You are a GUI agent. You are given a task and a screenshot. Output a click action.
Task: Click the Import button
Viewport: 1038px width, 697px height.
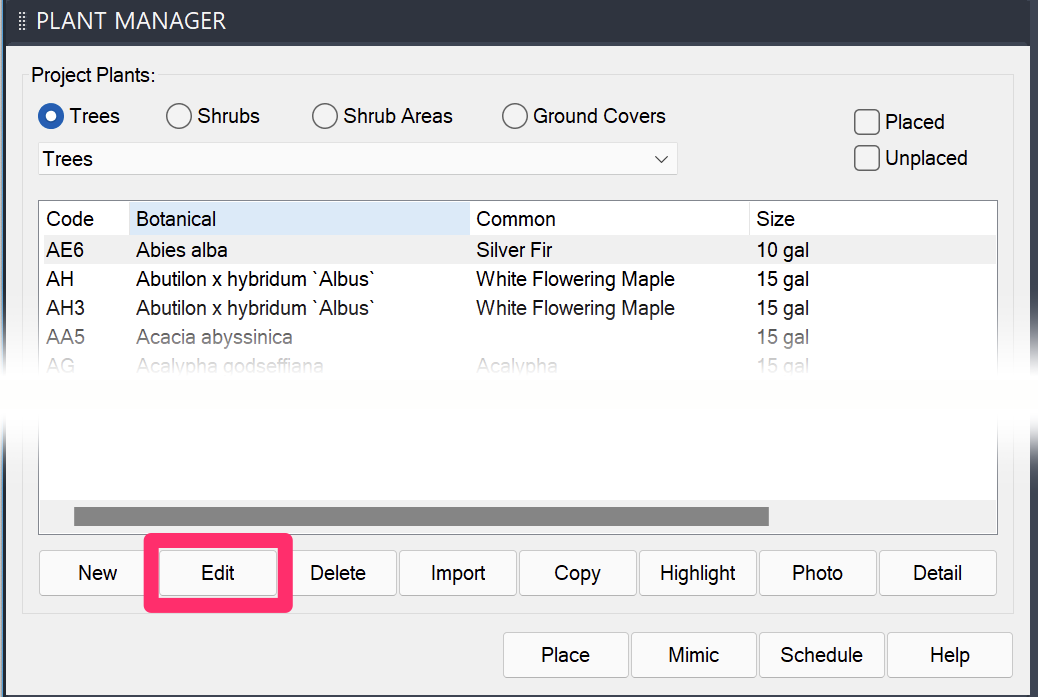coord(458,573)
